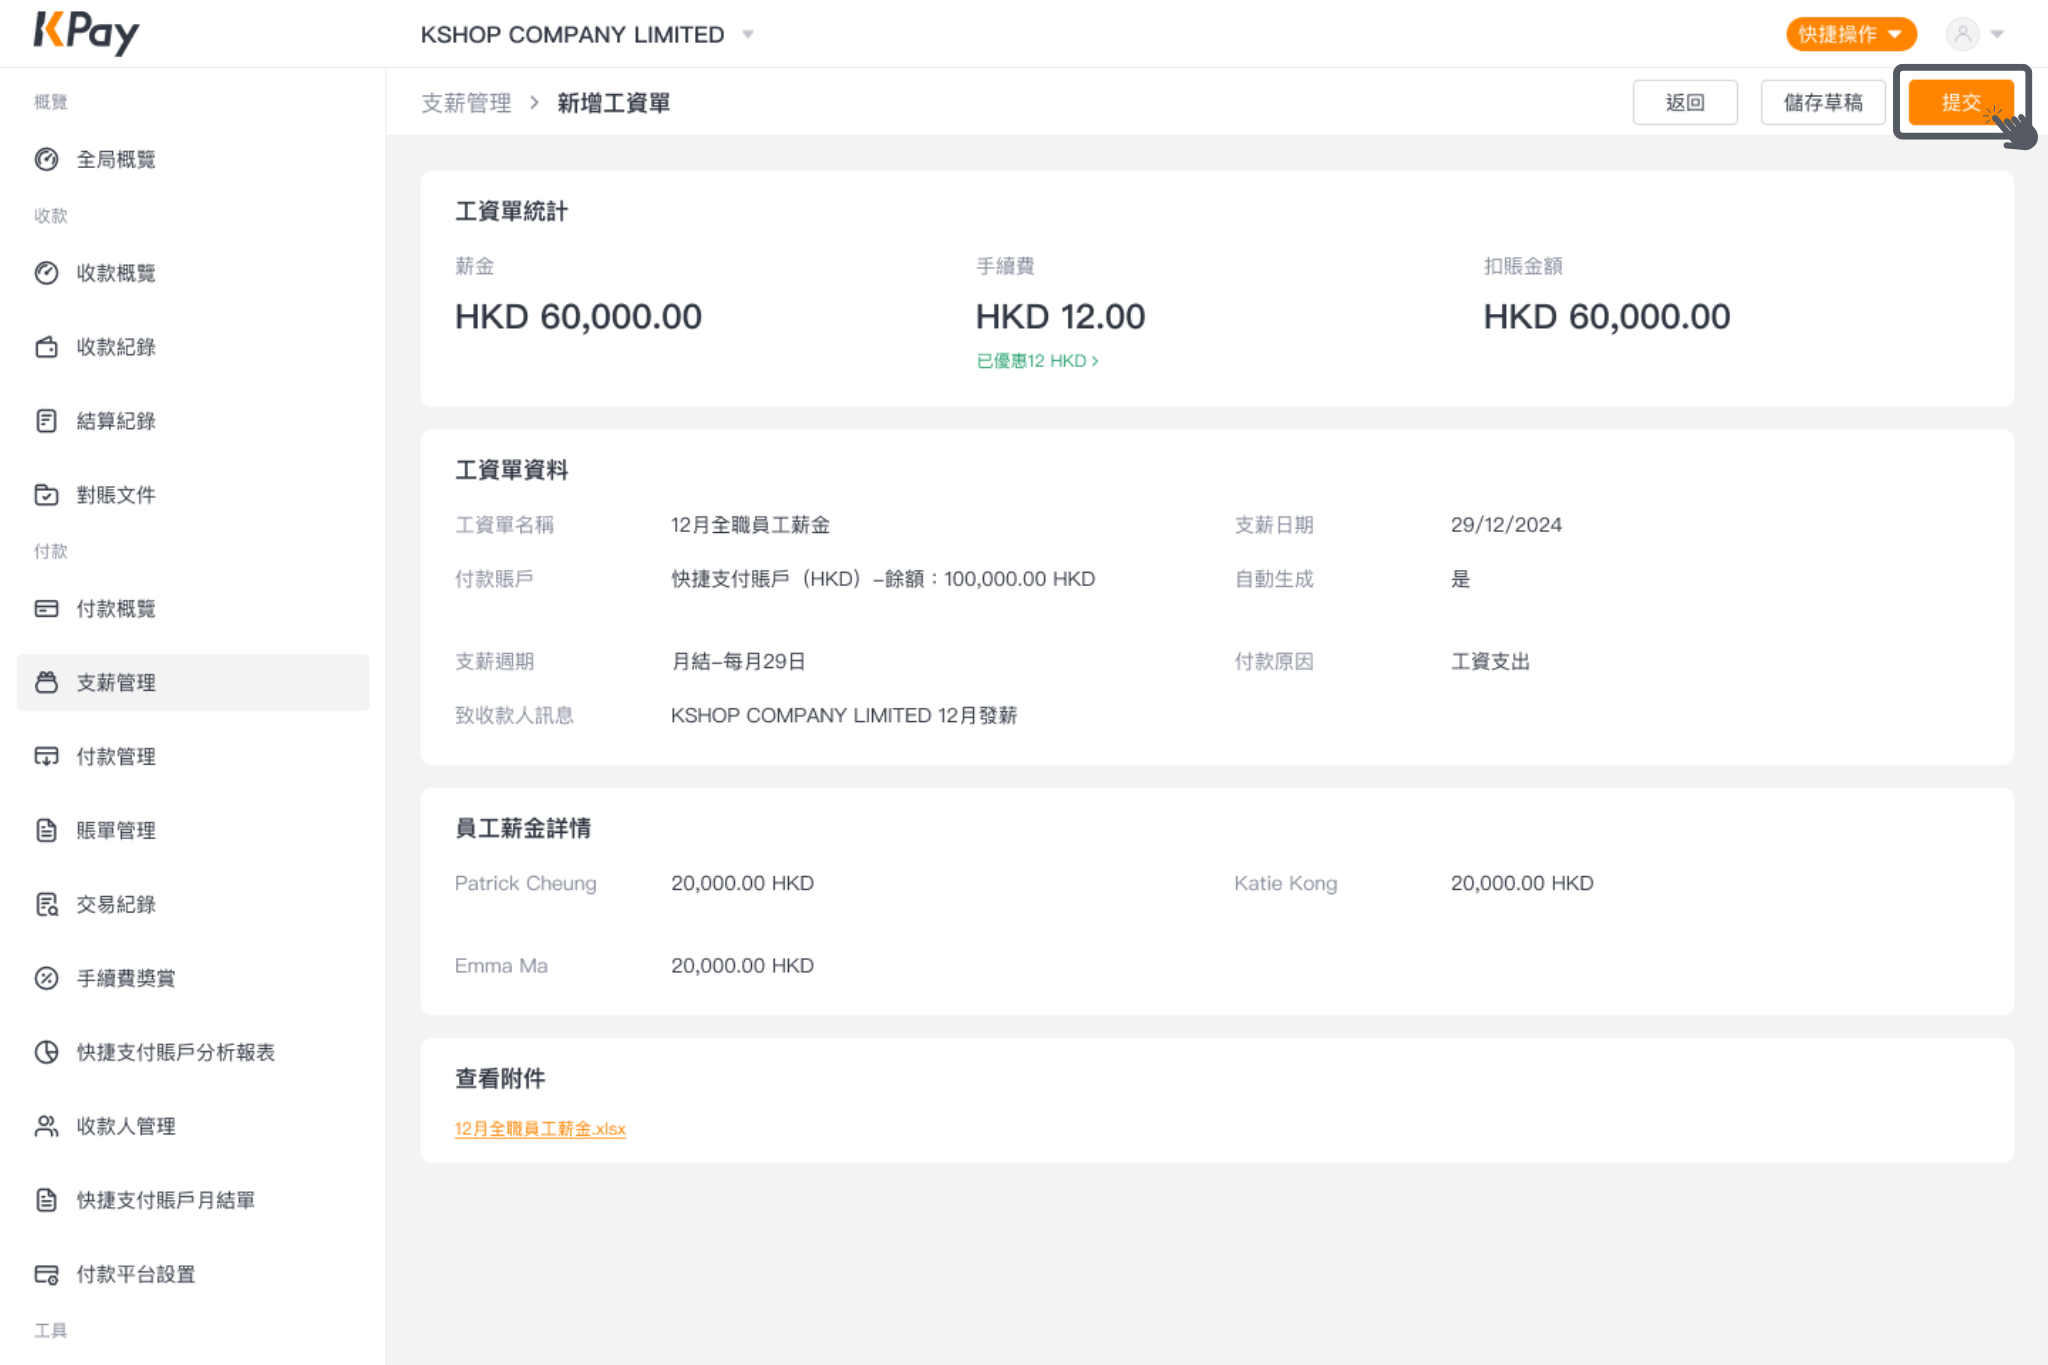Click fee value HKD 12.00
The width and height of the screenshot is (2048, 1365).
click(x=1060, y=317)
